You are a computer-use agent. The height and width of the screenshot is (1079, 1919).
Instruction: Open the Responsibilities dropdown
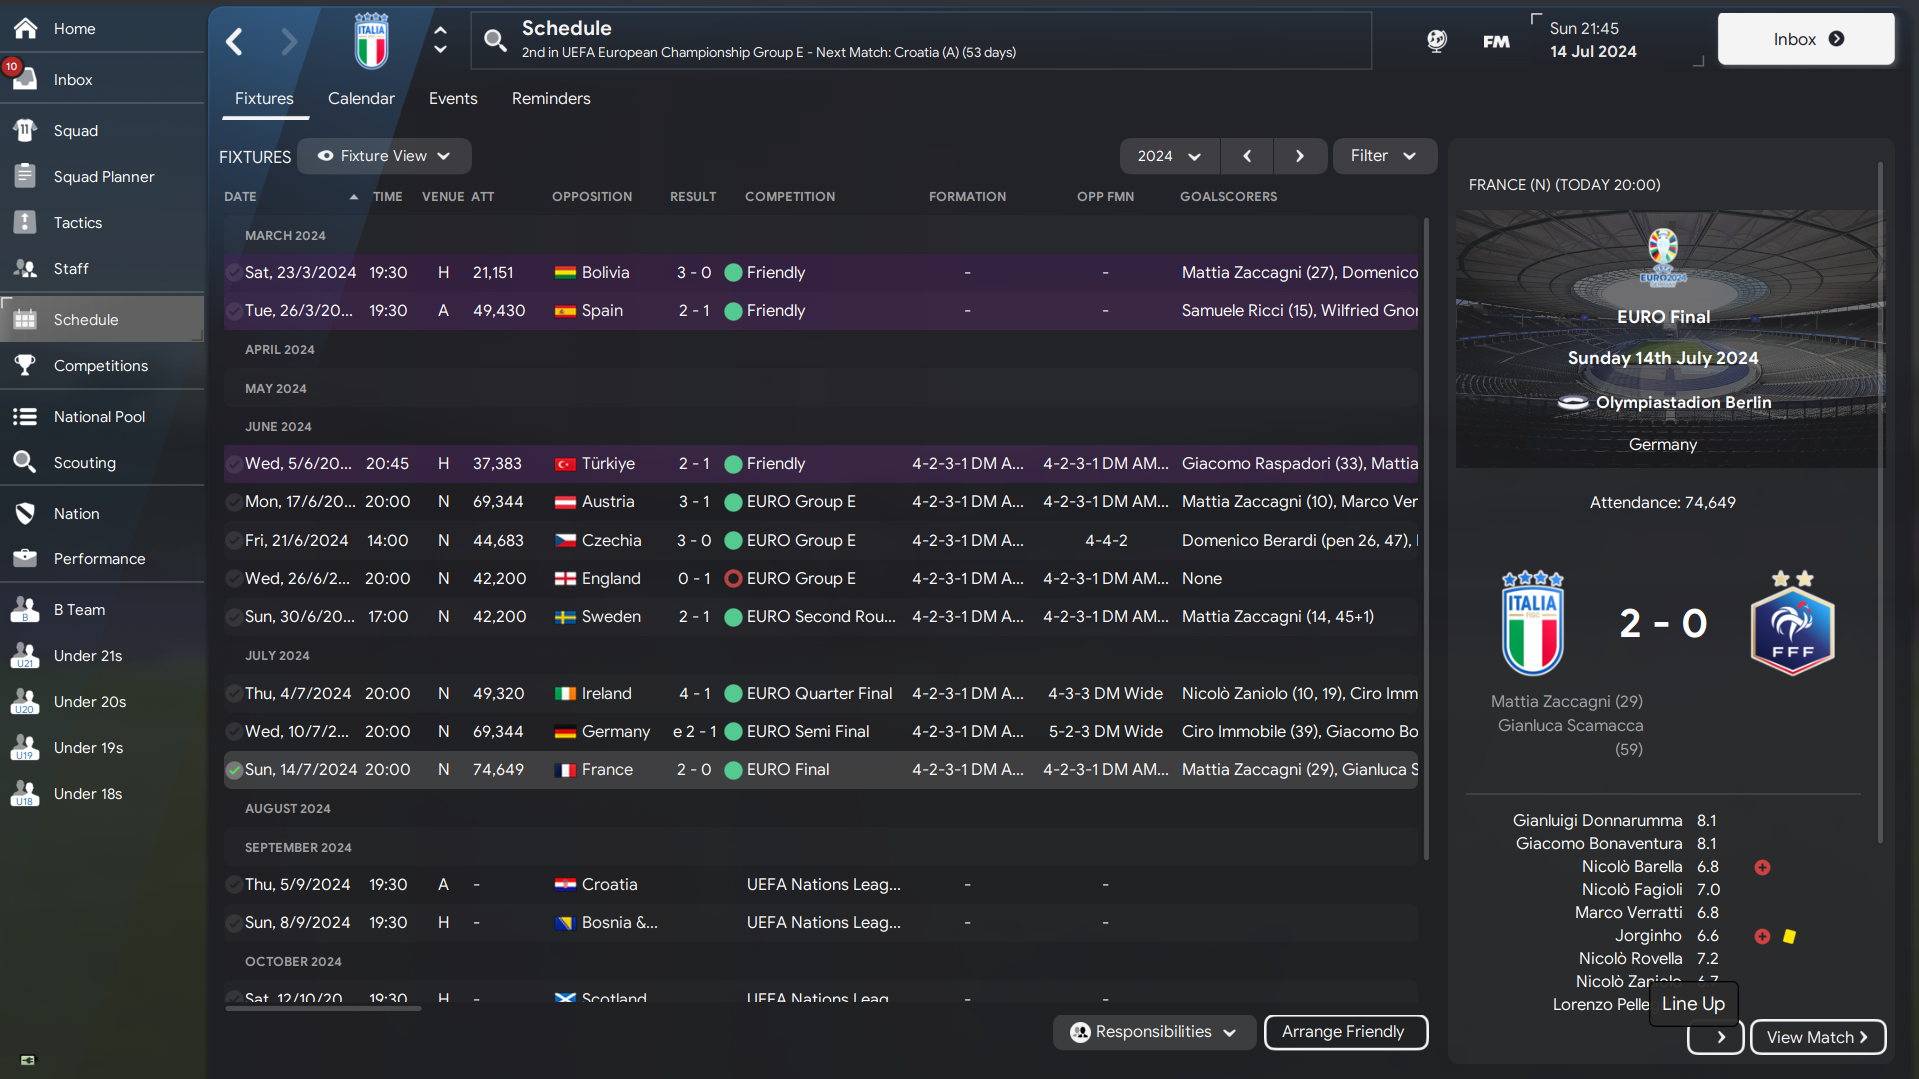(1154, 1032)
